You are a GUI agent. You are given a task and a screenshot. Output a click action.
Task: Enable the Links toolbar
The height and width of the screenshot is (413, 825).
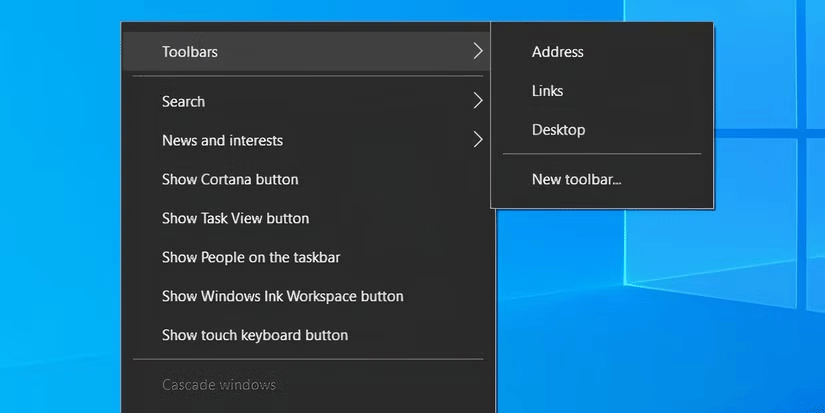tap(547, 91)
